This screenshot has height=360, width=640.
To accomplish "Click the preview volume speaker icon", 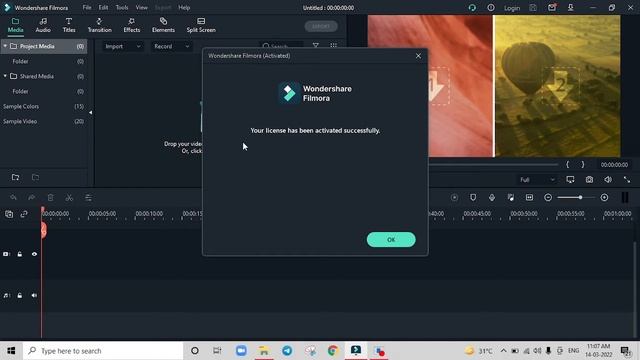I will coord(608,180).
